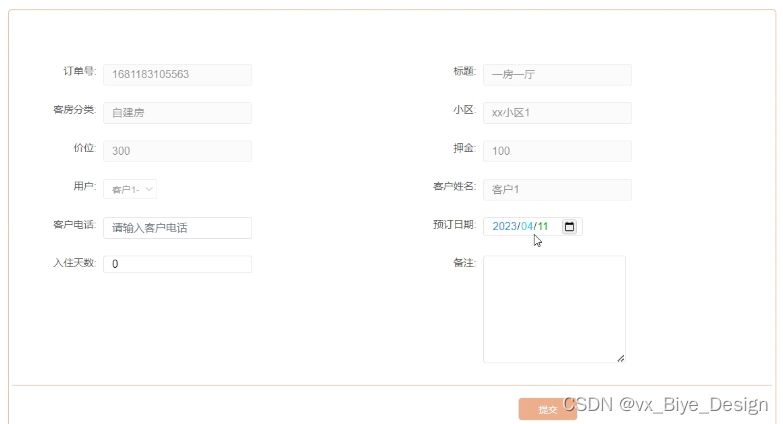Open the calendar picker icon for 预订日期
Screen dimensions: 783x424
pos(569,227)
